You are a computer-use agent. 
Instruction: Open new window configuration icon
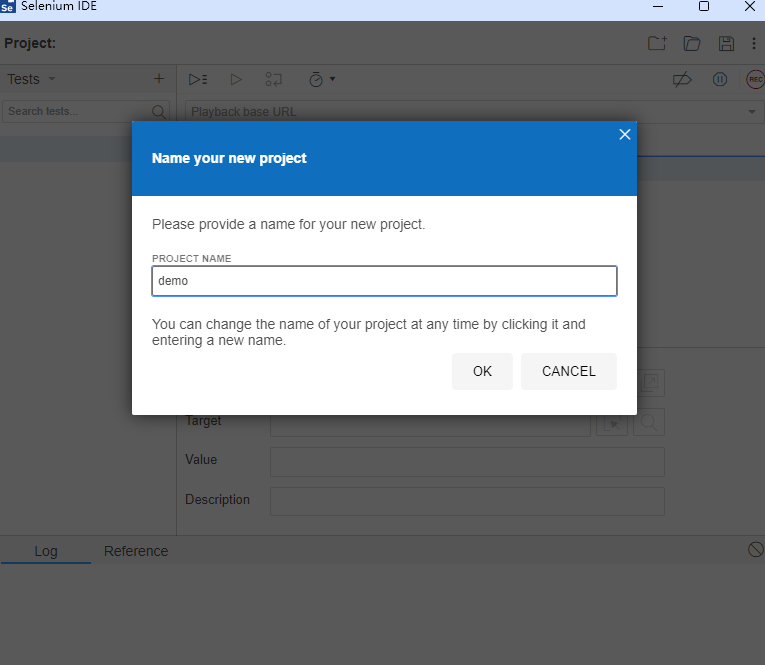651,383
